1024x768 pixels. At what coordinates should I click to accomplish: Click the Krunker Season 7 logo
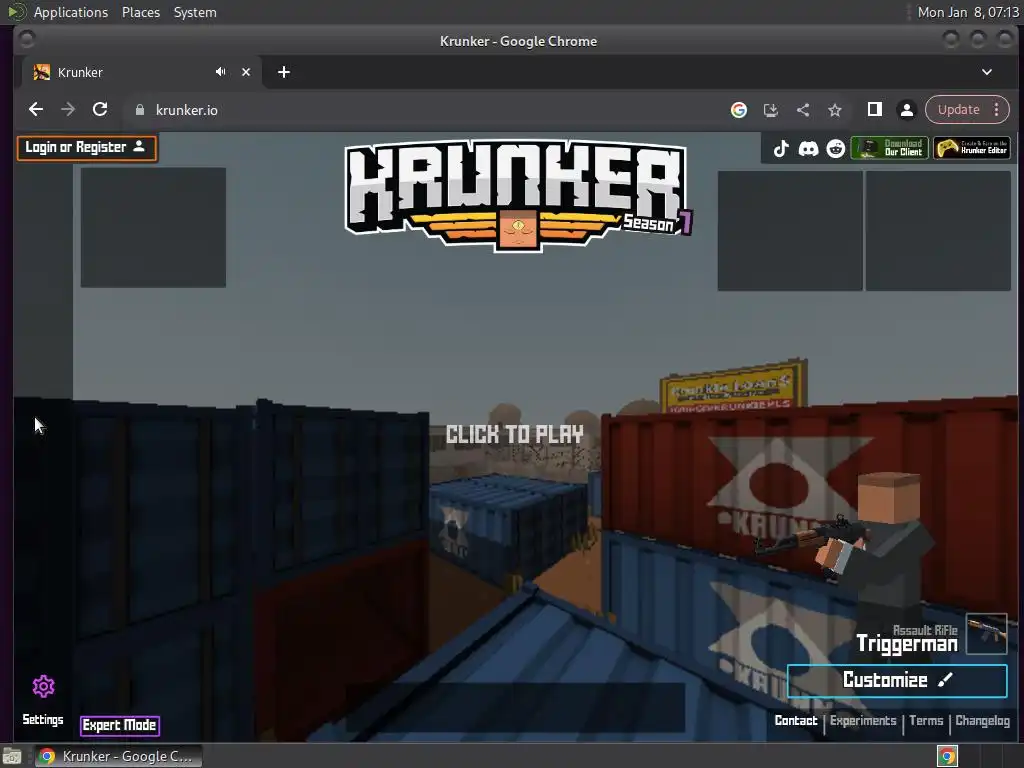[518, 196]
